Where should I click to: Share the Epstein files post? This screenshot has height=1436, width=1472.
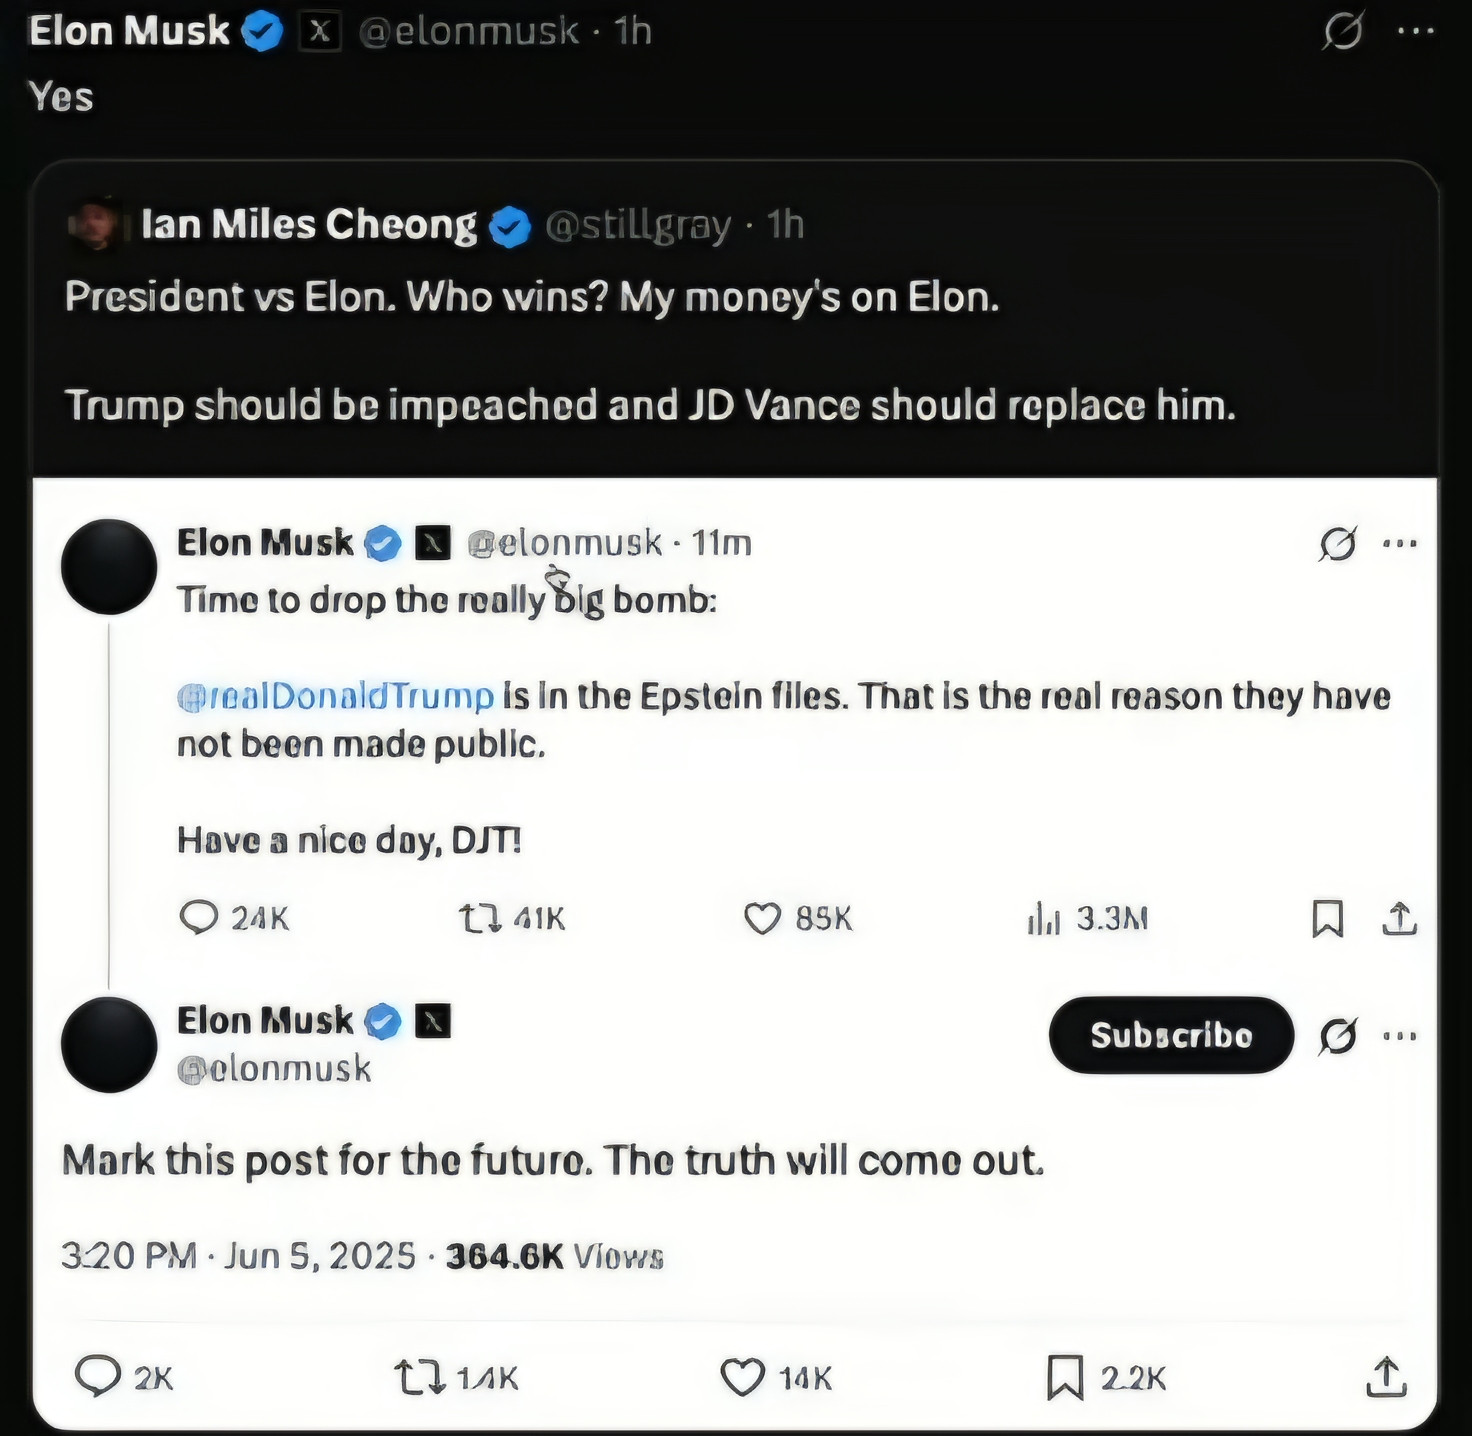1400,918
